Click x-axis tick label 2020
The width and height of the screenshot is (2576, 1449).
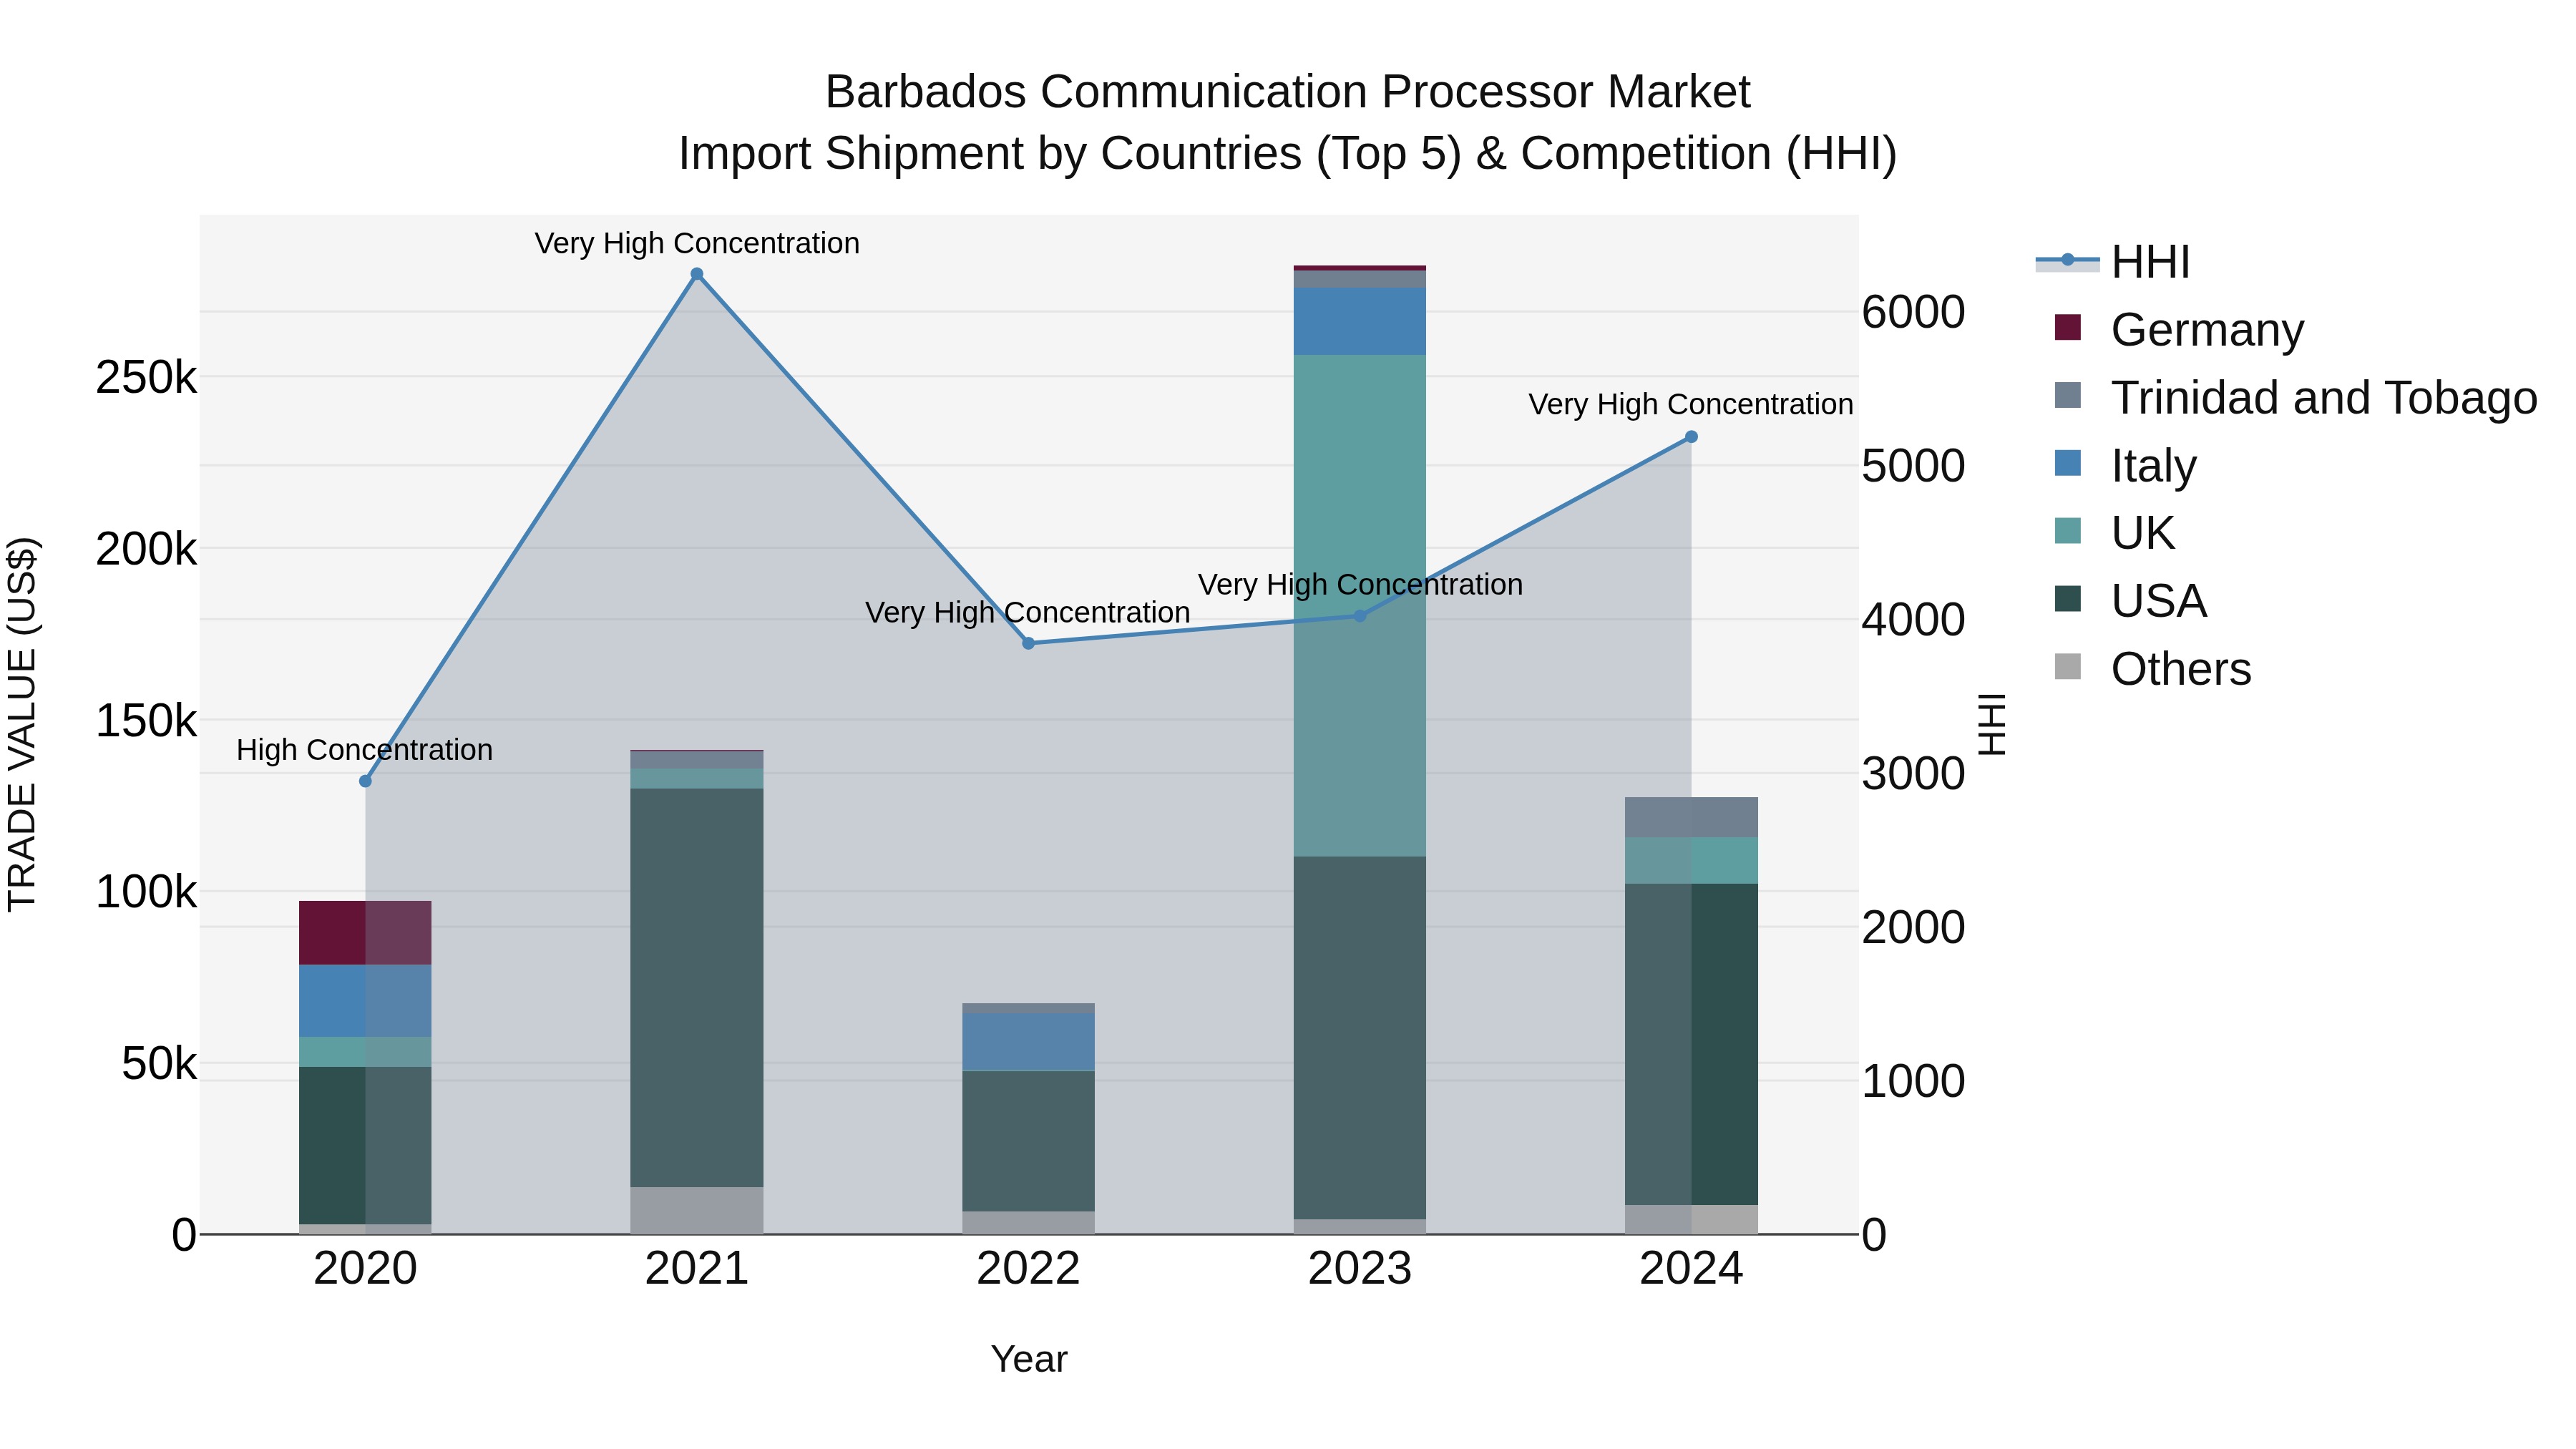pos(365,1268)
